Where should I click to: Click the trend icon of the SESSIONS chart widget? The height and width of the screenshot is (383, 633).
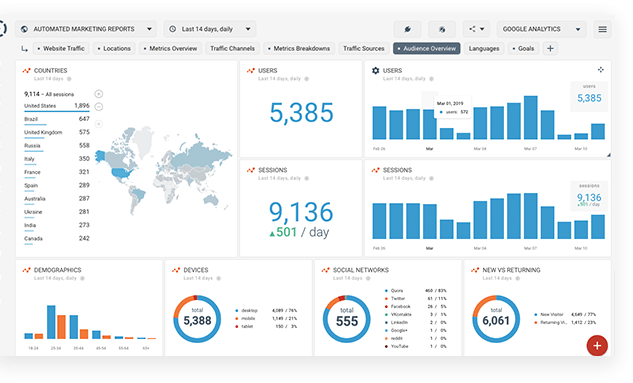375,170
